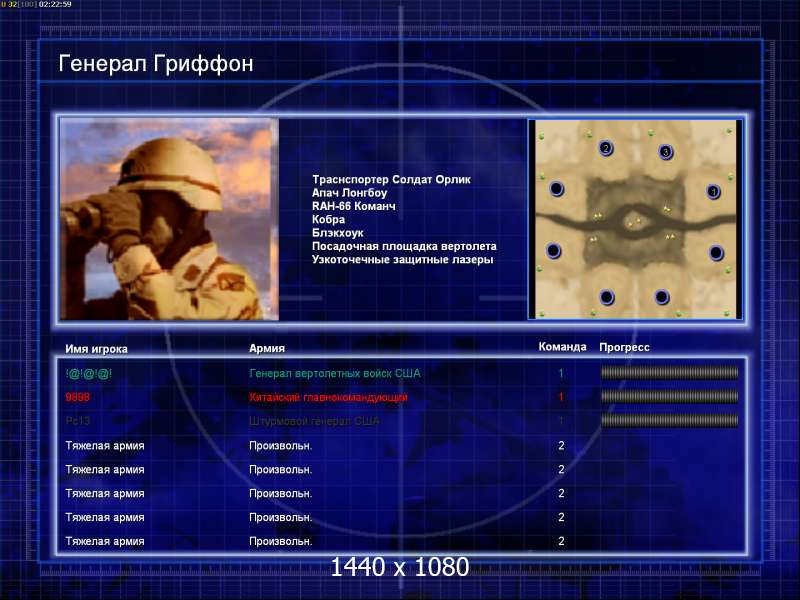The width and height of the screenshot is (800, 600).
Task: Select player name '!@!@!@!'
Action: pos(88,373)
